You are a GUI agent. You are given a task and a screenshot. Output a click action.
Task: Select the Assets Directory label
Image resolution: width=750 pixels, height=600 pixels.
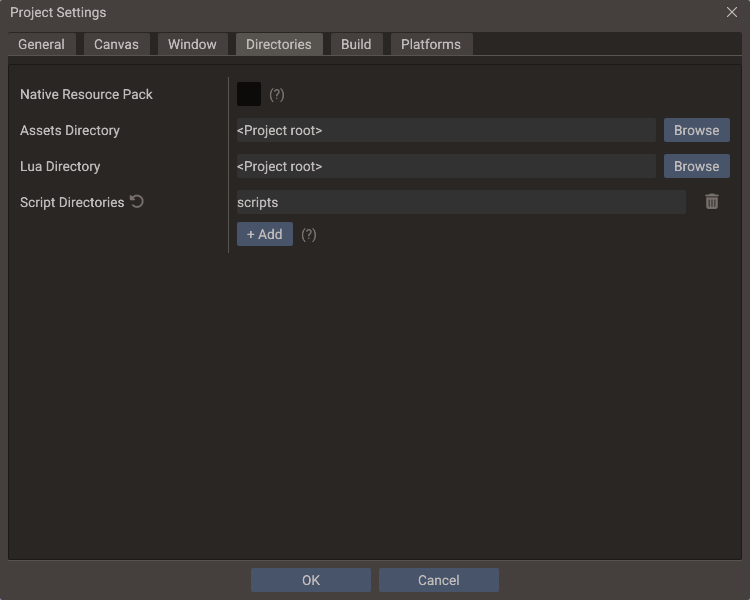coord(70,130)
